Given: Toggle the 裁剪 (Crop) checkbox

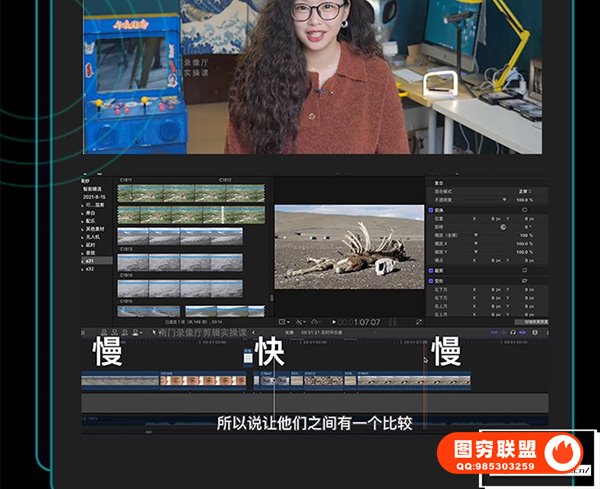Looking at the screenshot, I should pyautogui.click(x=429, y=270).
